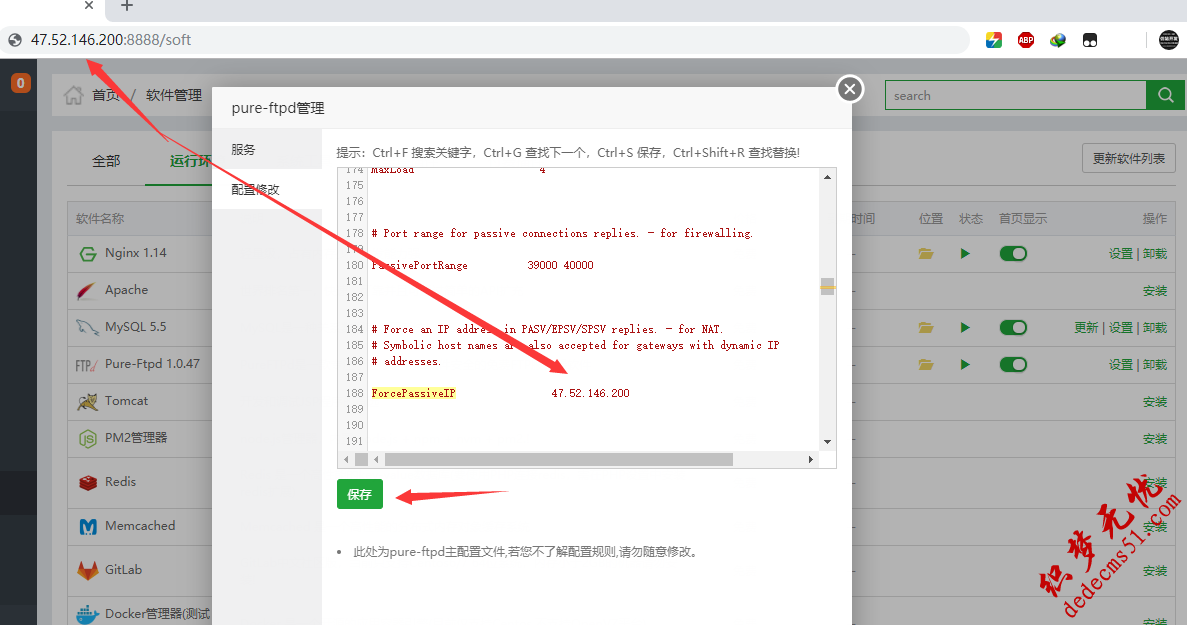Click 安装 link for Apache

tap(1154, 291)
